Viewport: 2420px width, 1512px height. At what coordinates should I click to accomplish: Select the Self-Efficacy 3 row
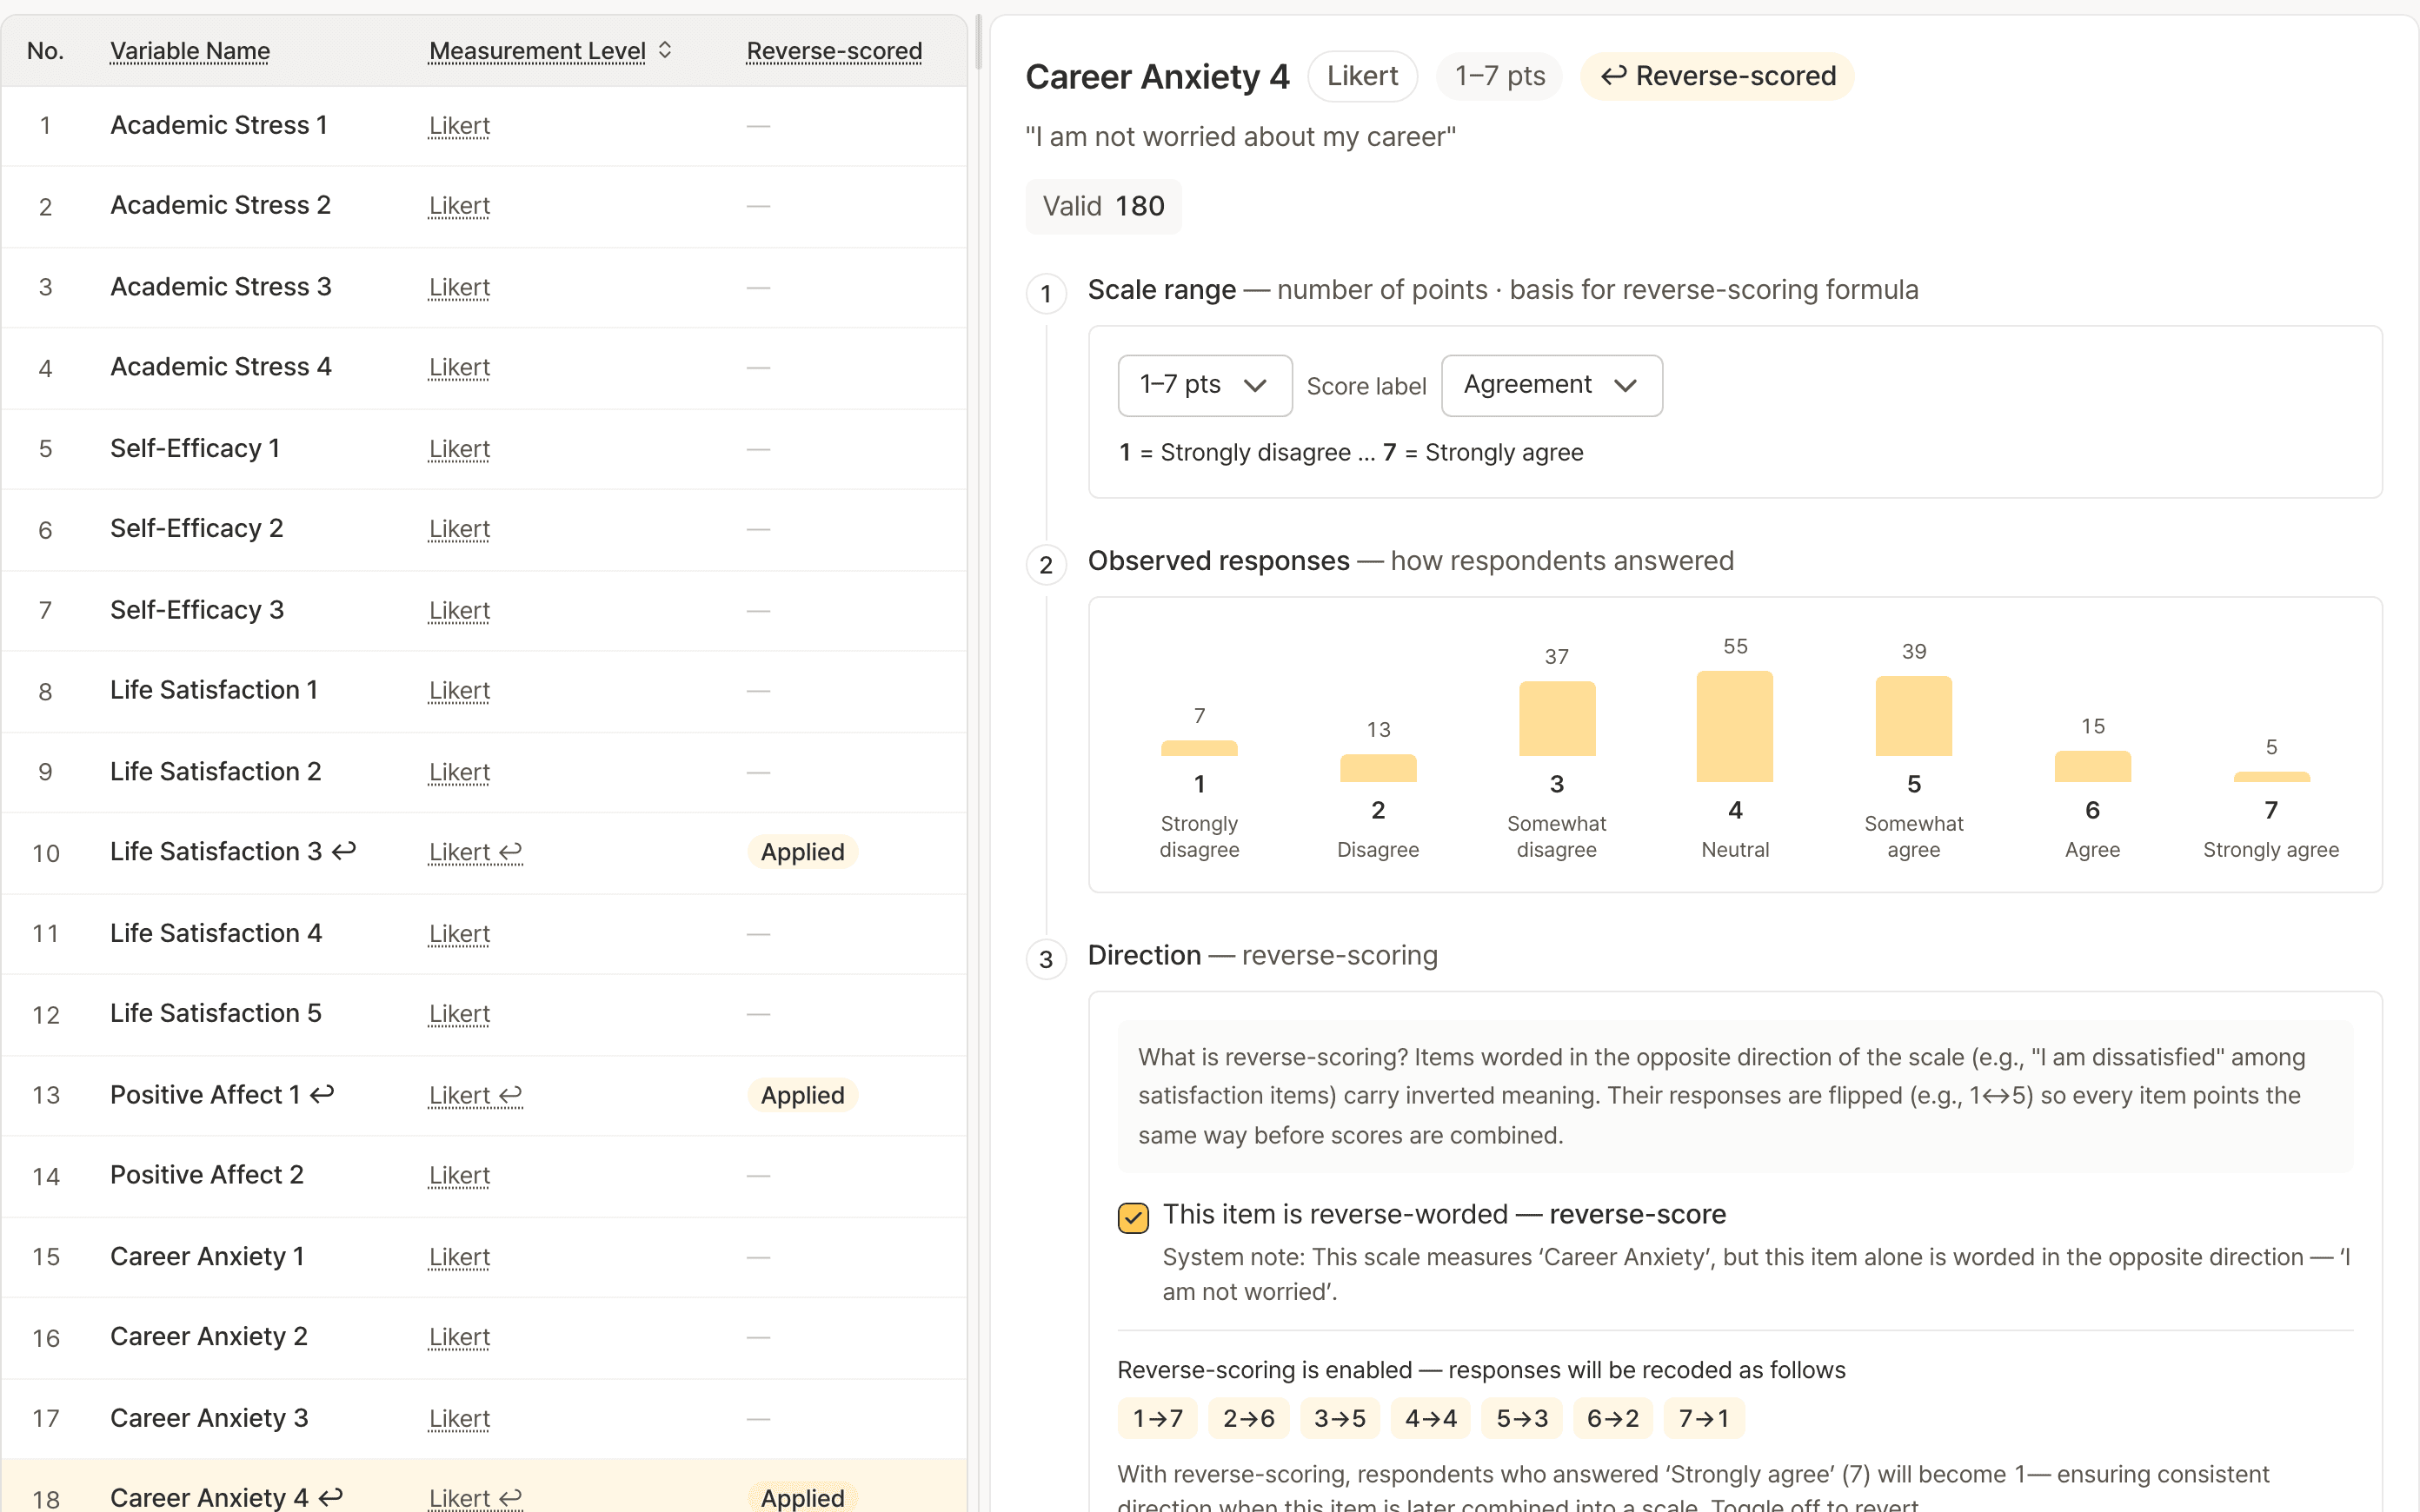(484, 610)
